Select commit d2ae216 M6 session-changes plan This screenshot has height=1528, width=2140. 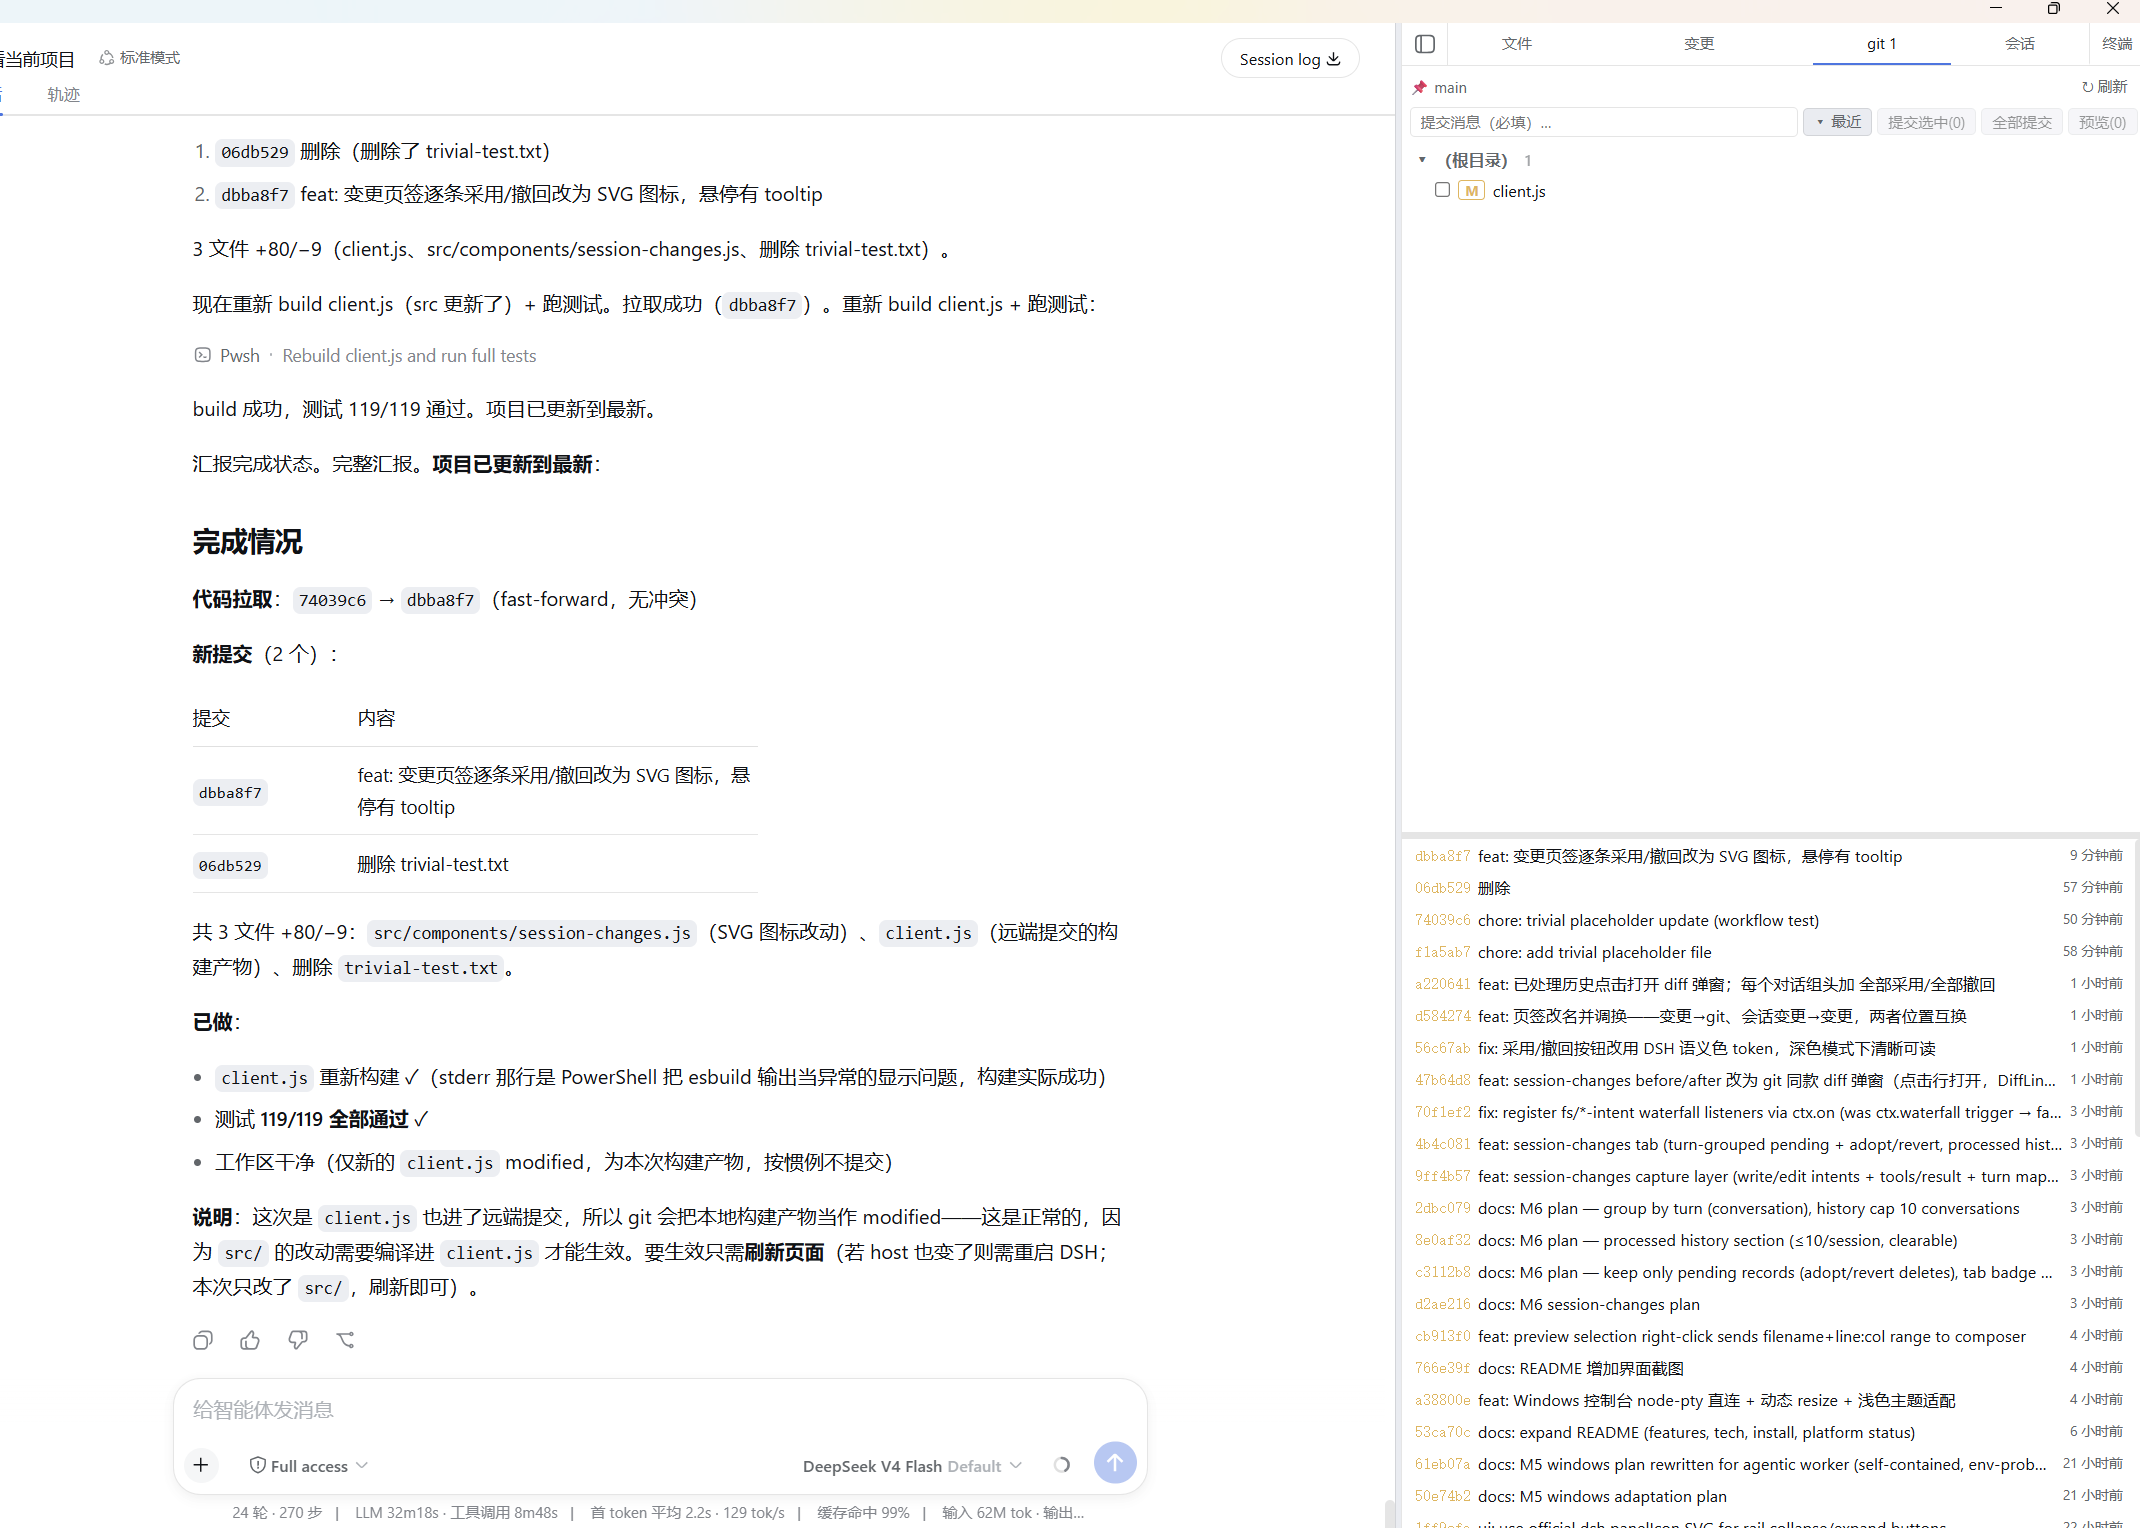tap(1768, 1304)
